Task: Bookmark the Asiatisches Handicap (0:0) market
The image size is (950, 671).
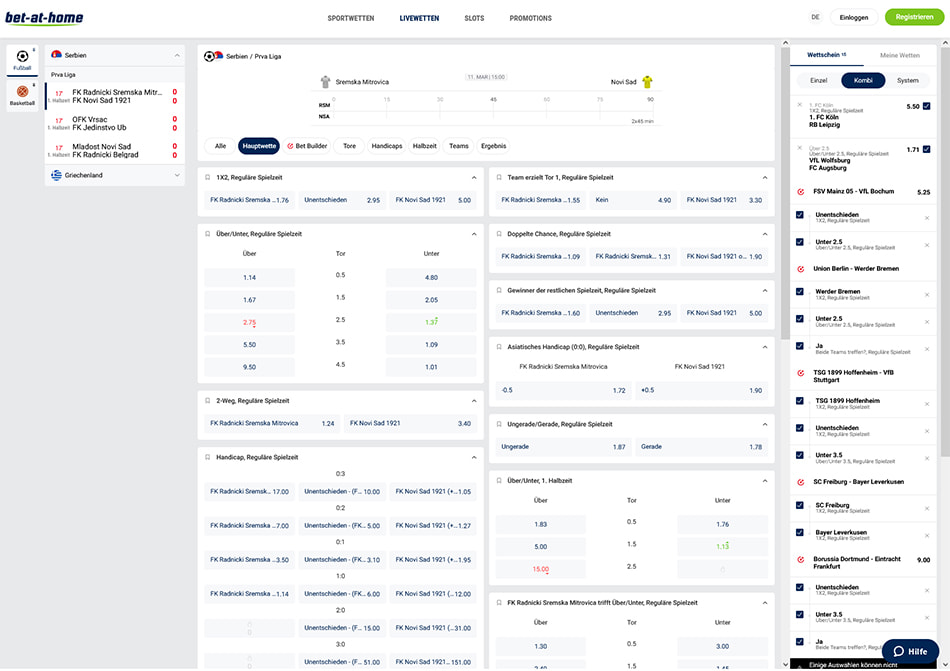Action: [x=499, y=347]
